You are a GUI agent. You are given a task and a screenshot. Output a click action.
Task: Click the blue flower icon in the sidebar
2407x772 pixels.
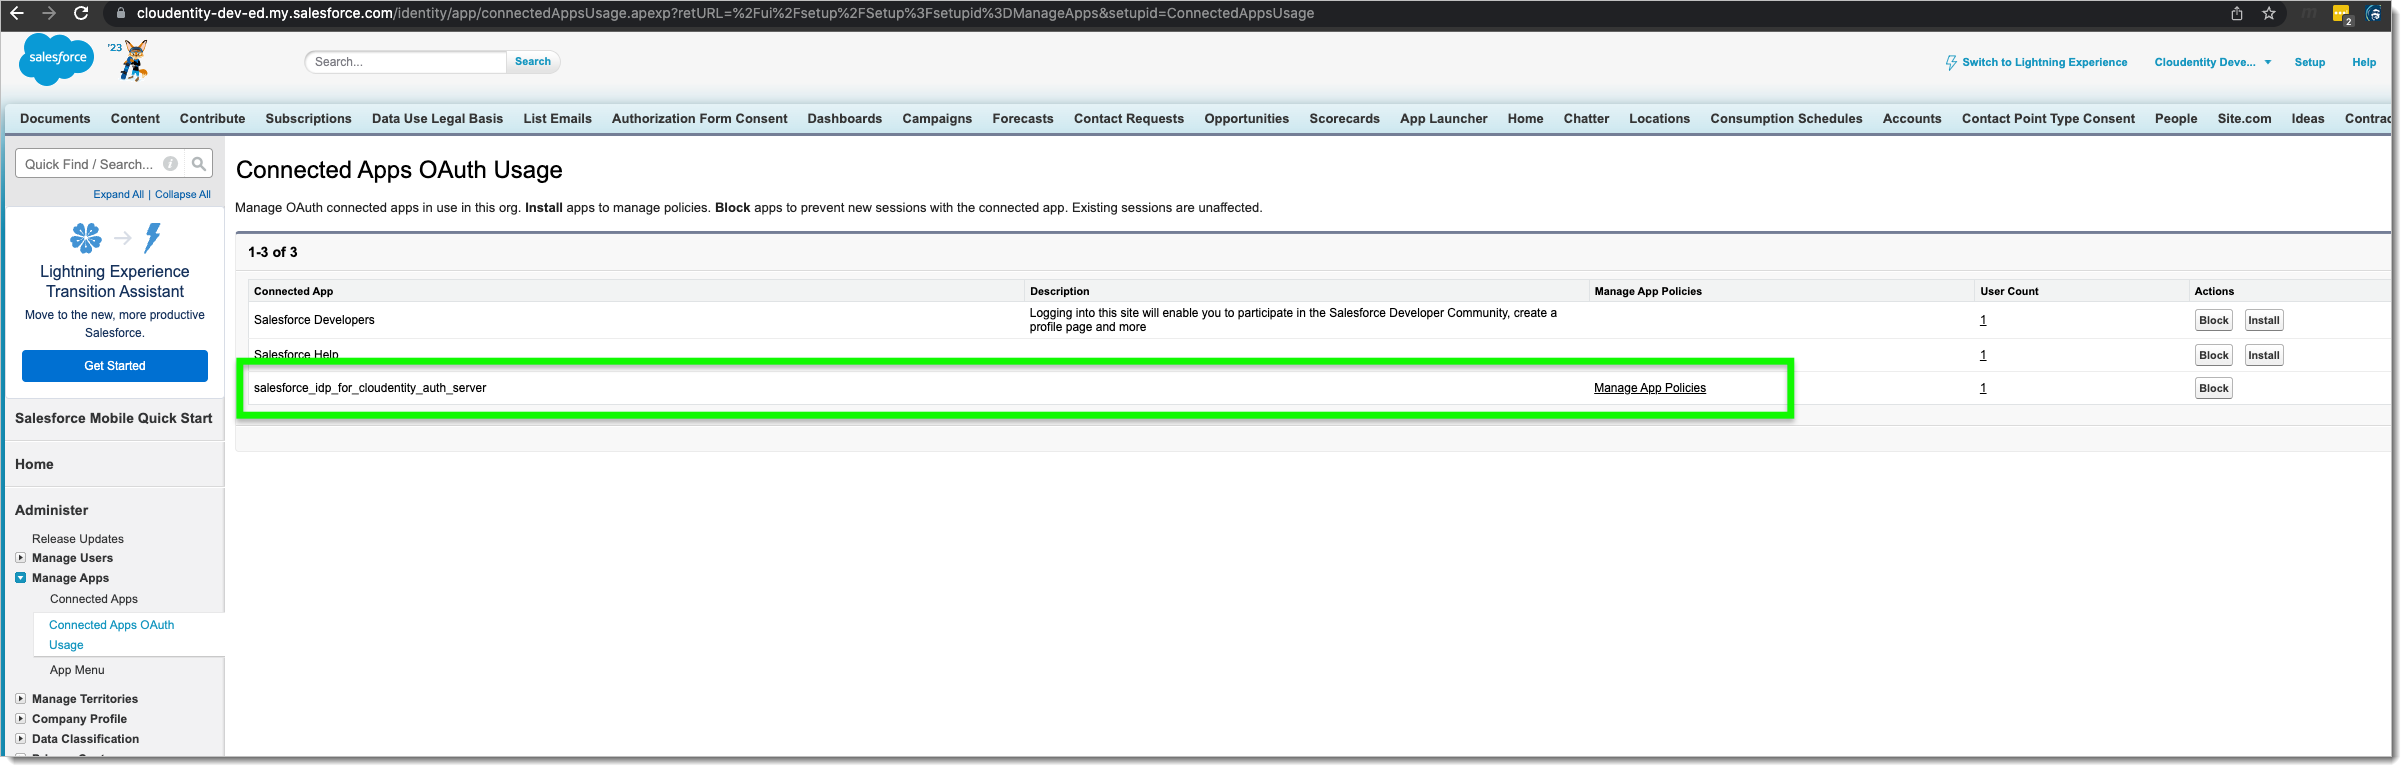(x=86, y=237)
